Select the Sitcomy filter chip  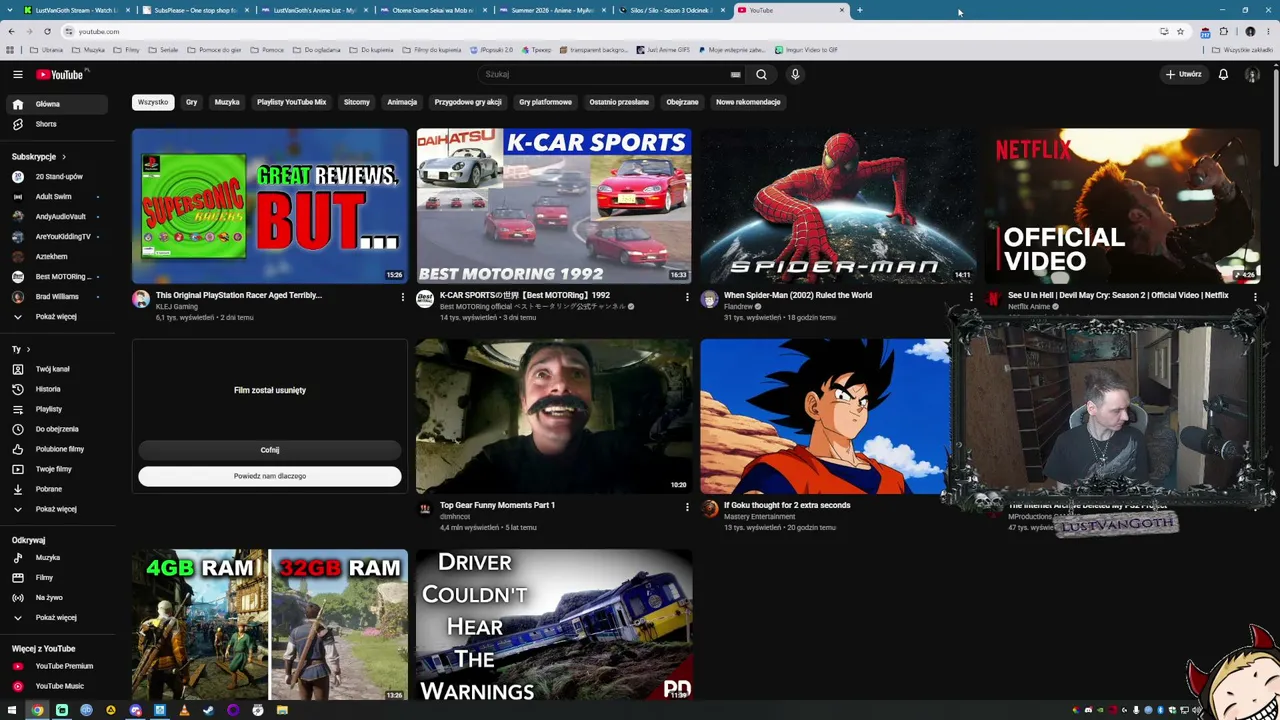coord(357,102)
